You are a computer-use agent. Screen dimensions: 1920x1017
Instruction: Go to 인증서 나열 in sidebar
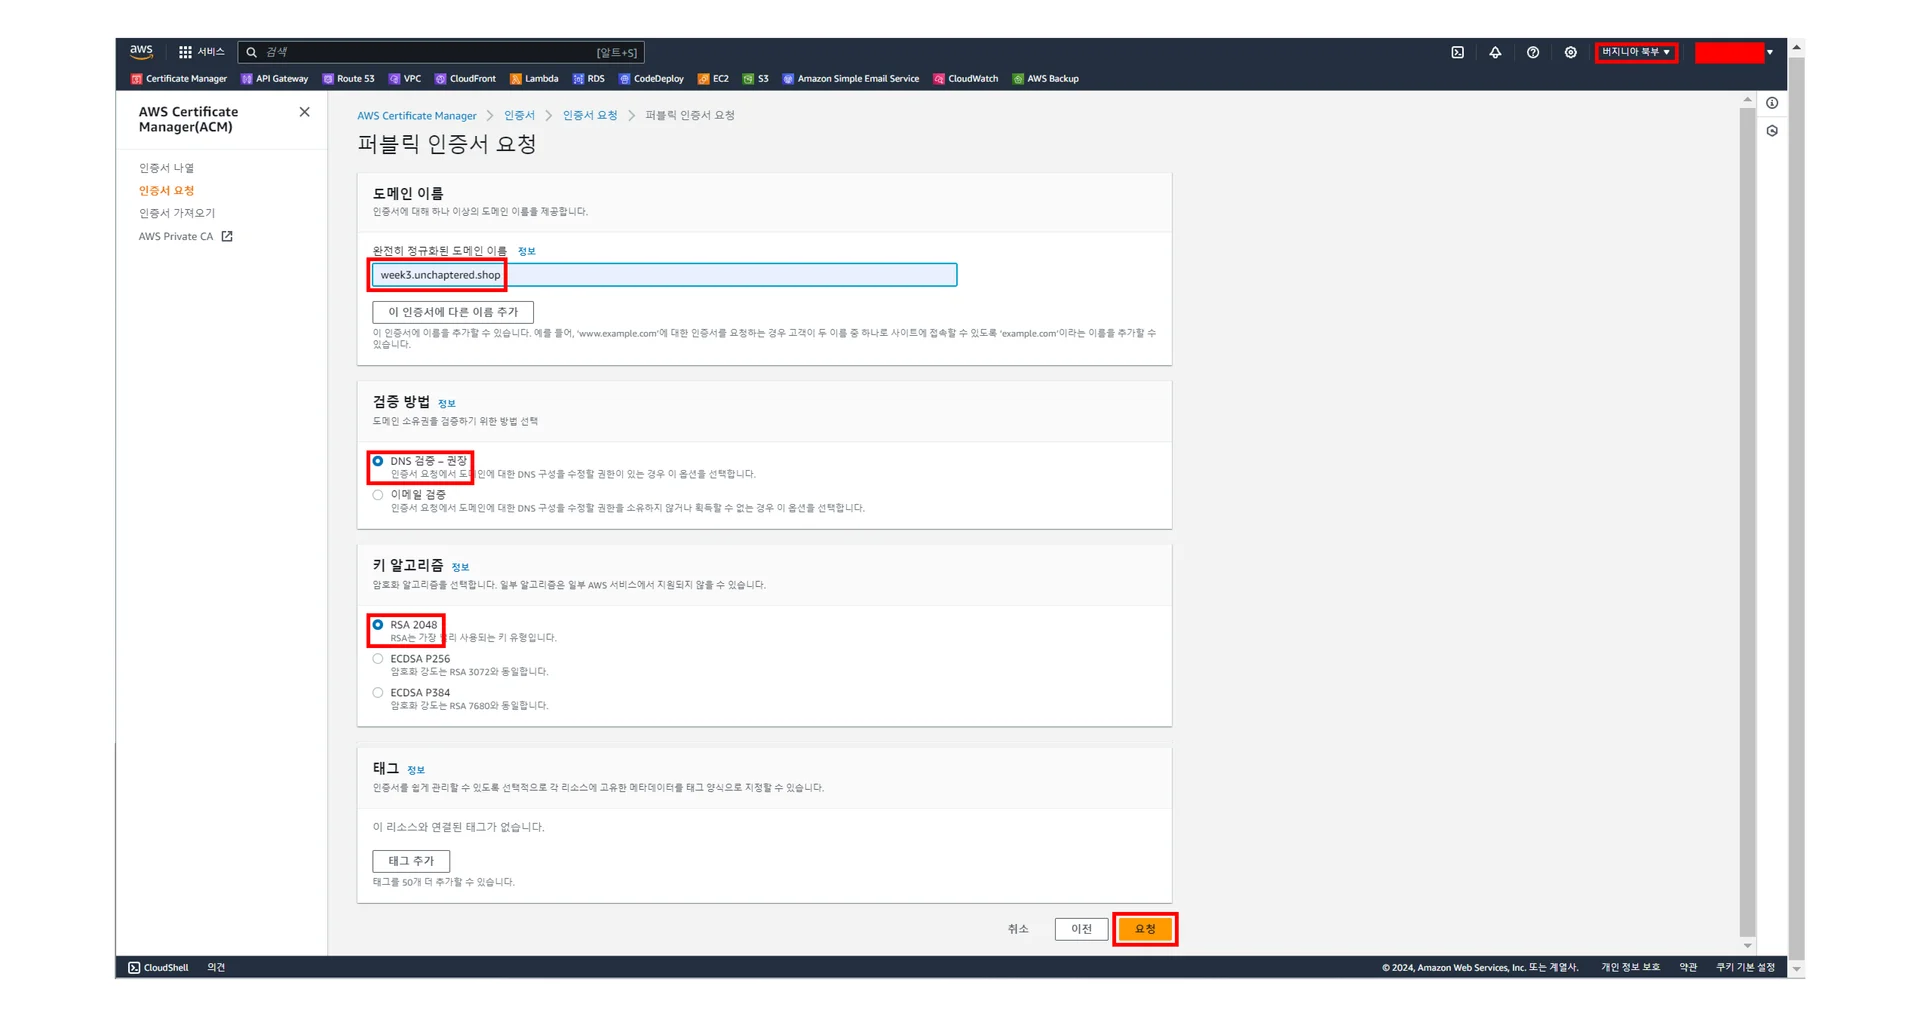166,168
